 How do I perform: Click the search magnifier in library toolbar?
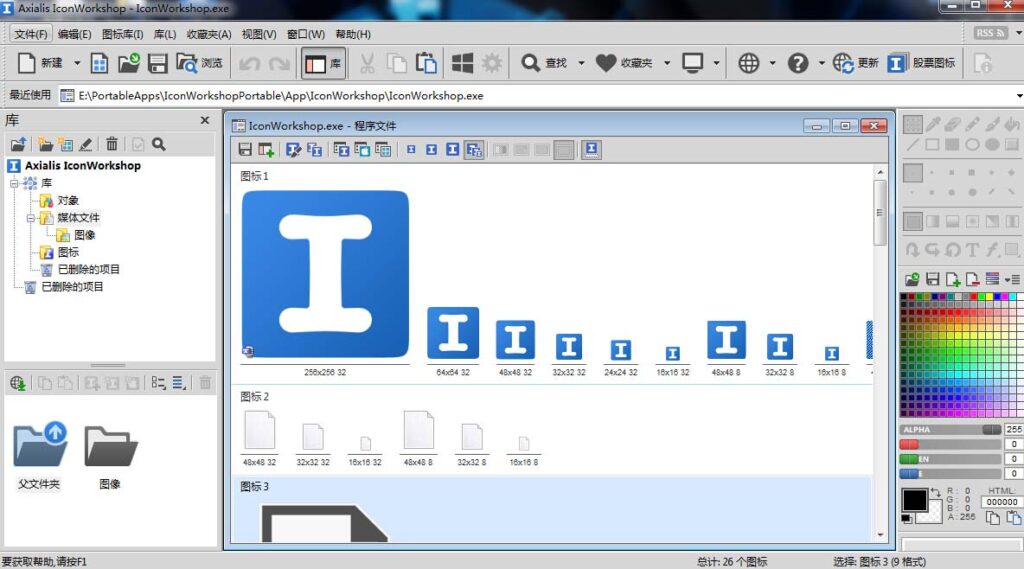click(x=159, y=144)
